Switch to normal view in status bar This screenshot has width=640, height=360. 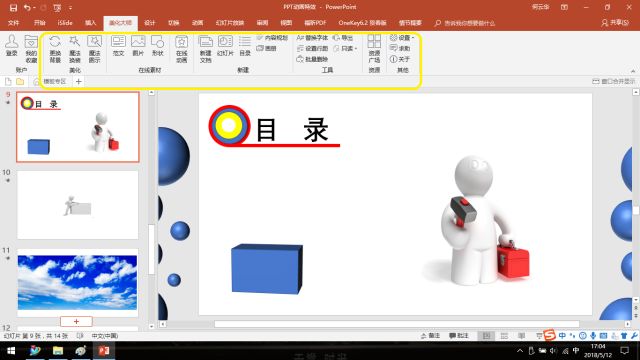486,336
